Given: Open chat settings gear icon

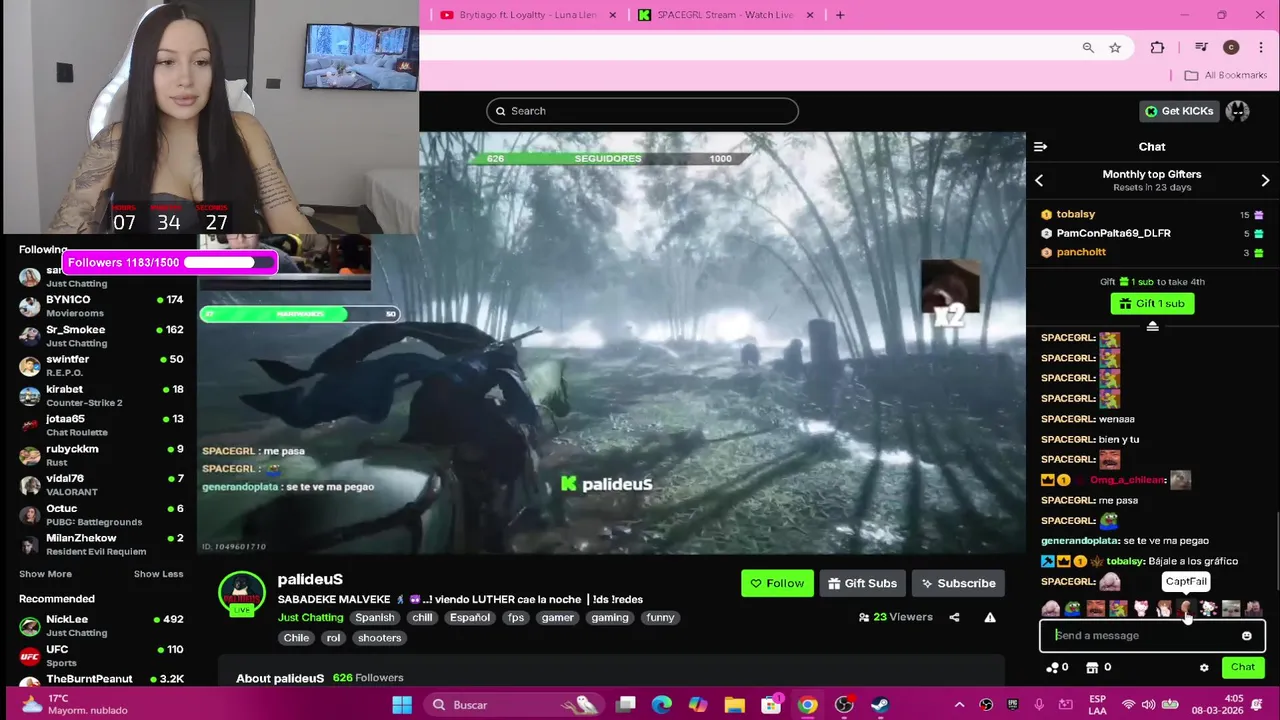Looking at the screenshot, I should coord(1204,667).
